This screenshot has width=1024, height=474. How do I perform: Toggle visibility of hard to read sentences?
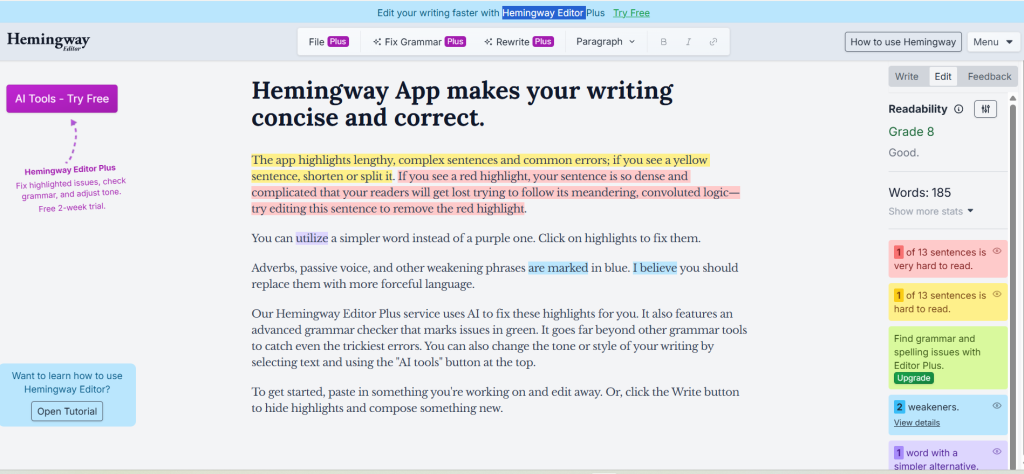[x=997, y=294]
